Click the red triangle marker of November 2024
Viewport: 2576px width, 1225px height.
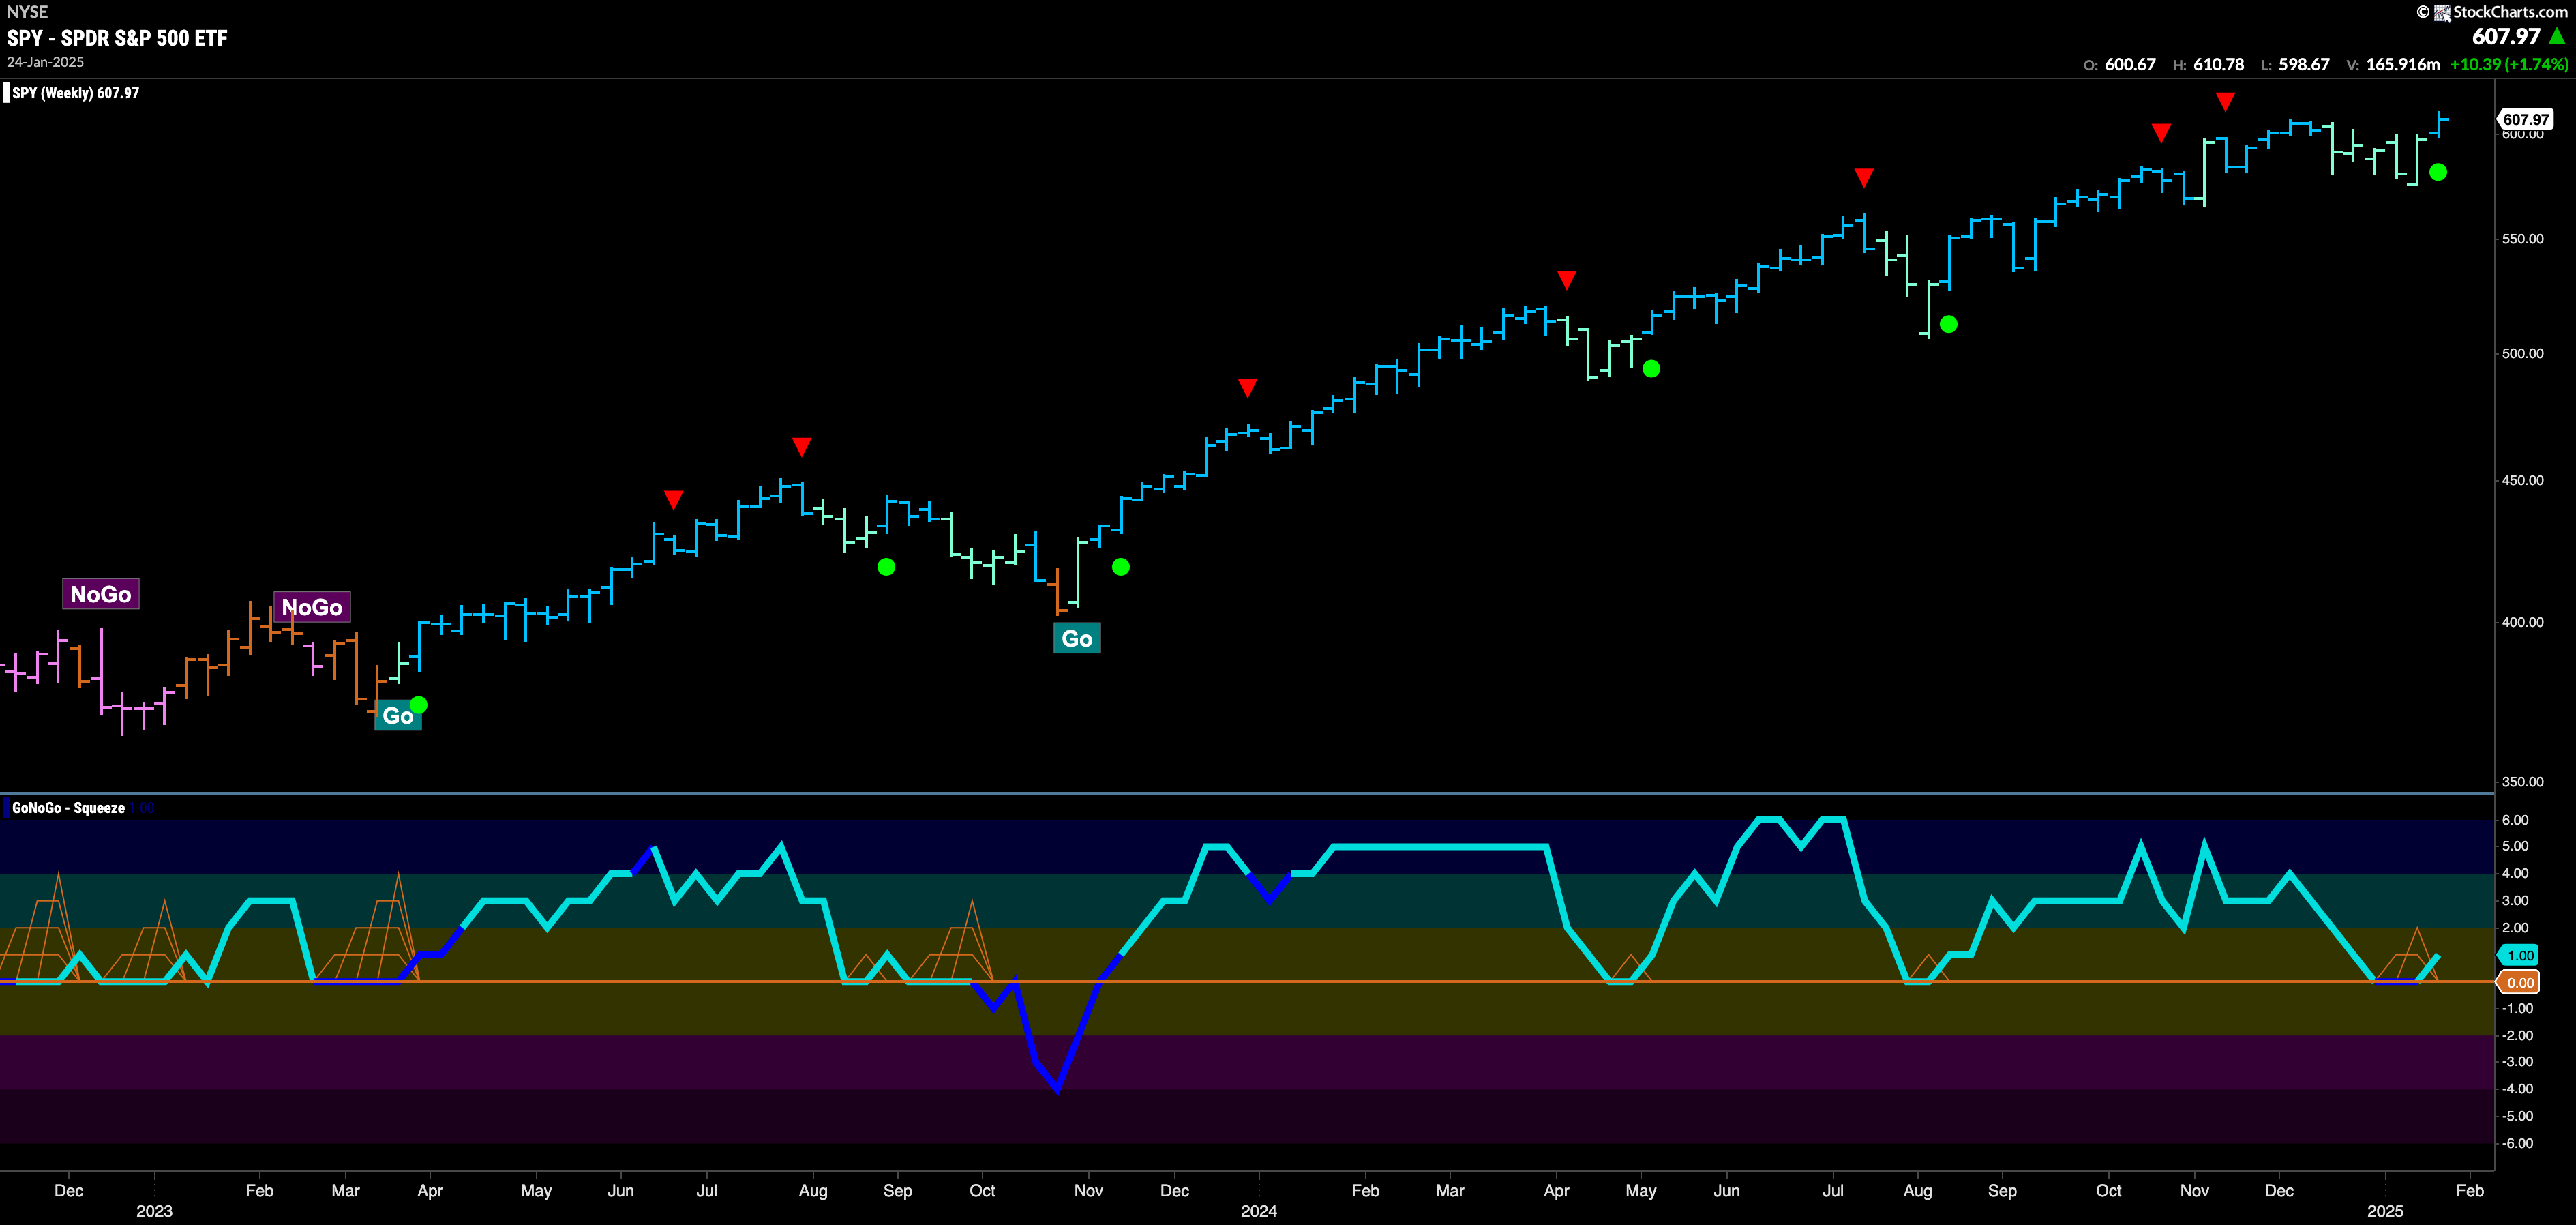coord(2225,102)
